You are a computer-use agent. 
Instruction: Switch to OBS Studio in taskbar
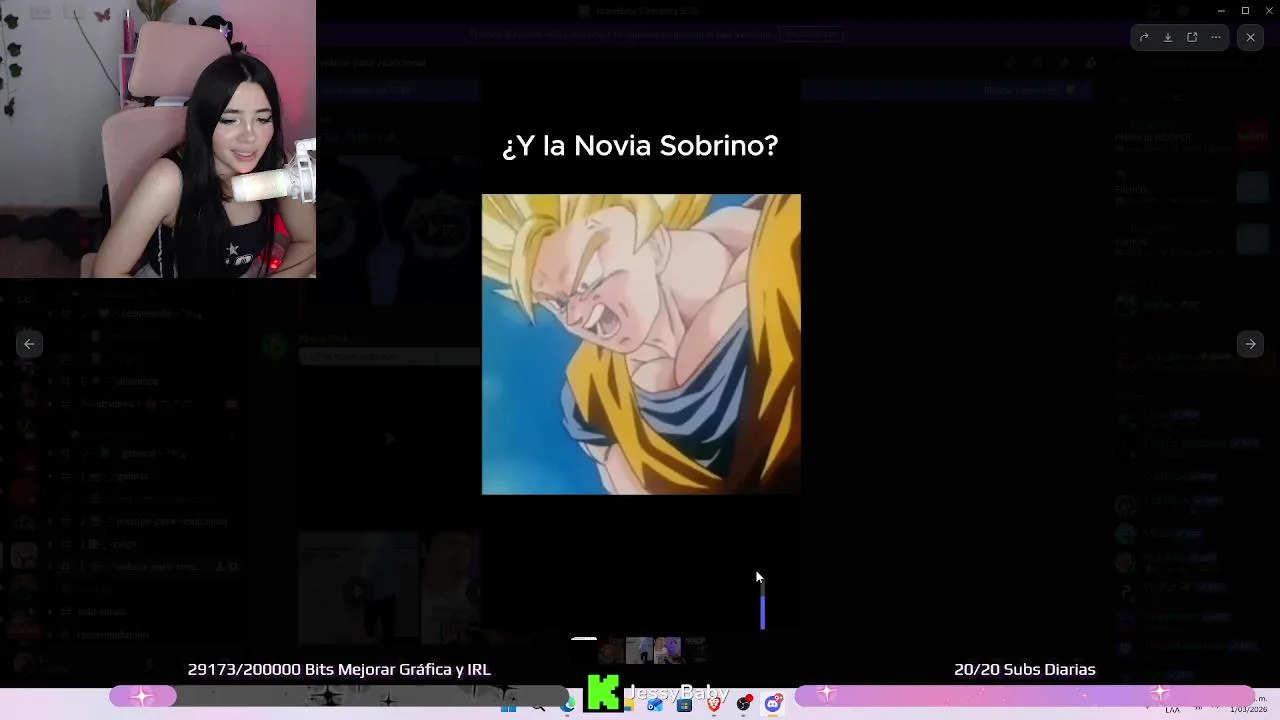(x=743, y=705)
